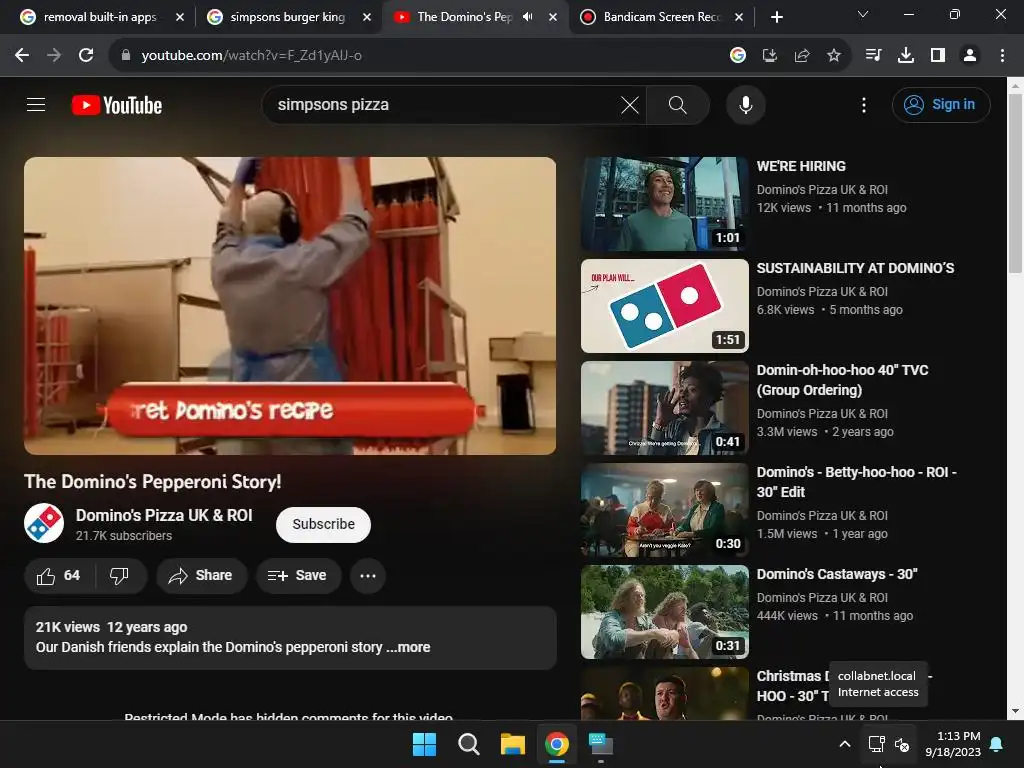Viewport: 1024px width, 768px height.
Task: Go forward in browser history
Action: [x=54, y=56]
